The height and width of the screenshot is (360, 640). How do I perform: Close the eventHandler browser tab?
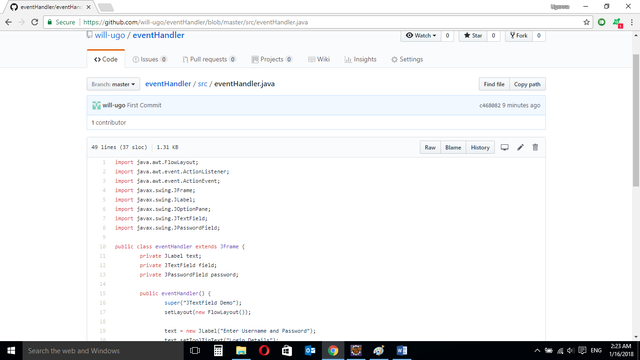[89, 7]
